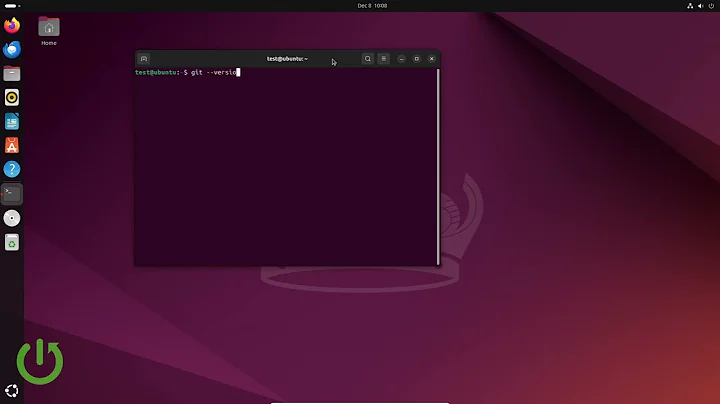Click the Terminal scrollbar

tap(438, 167)
